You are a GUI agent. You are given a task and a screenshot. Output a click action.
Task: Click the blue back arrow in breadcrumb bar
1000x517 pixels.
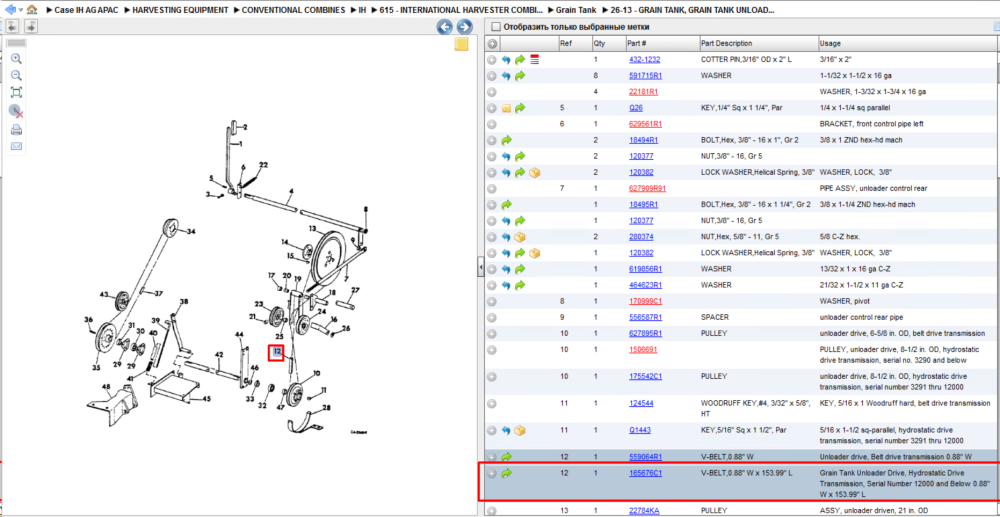[10, 10]
